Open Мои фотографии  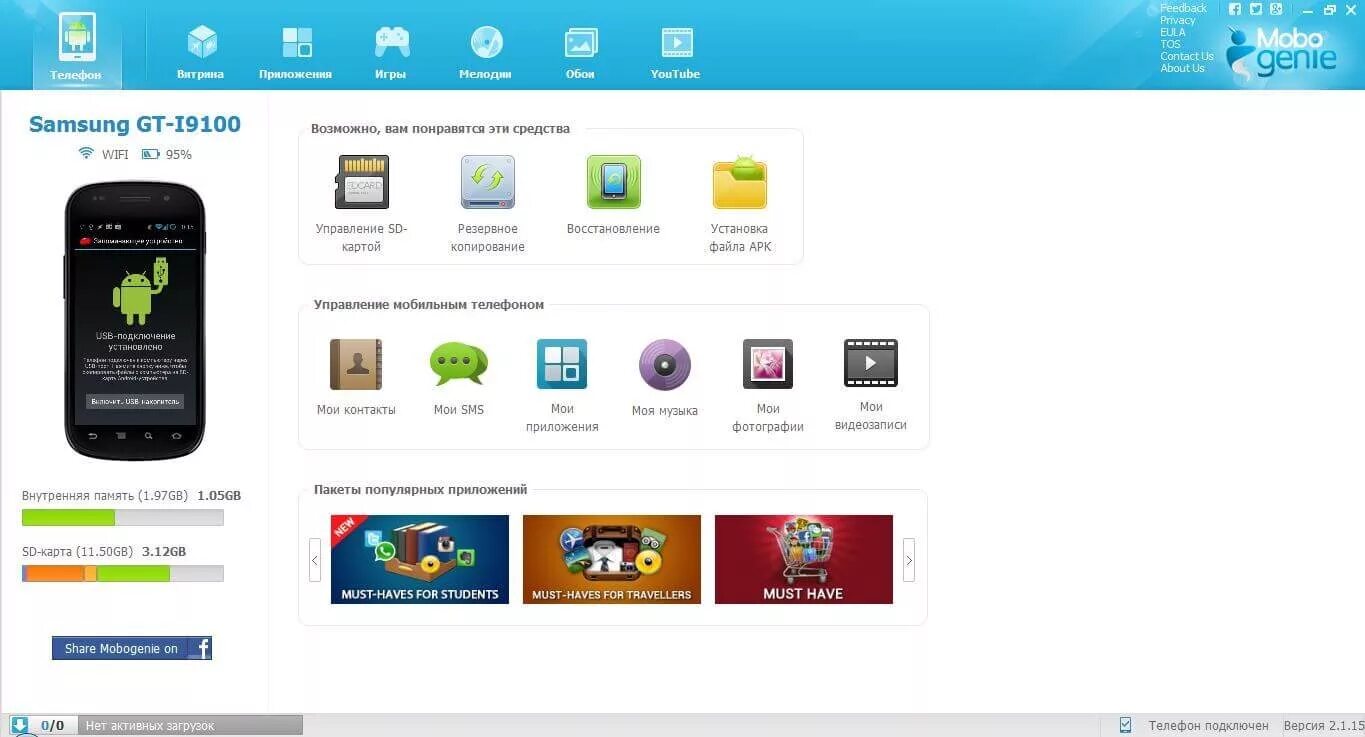768,386
